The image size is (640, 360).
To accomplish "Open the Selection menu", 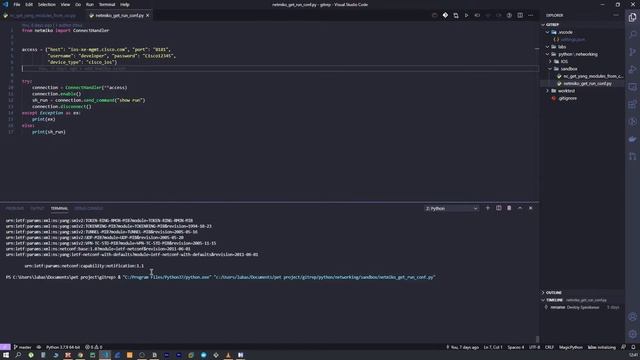I will 47,4.
